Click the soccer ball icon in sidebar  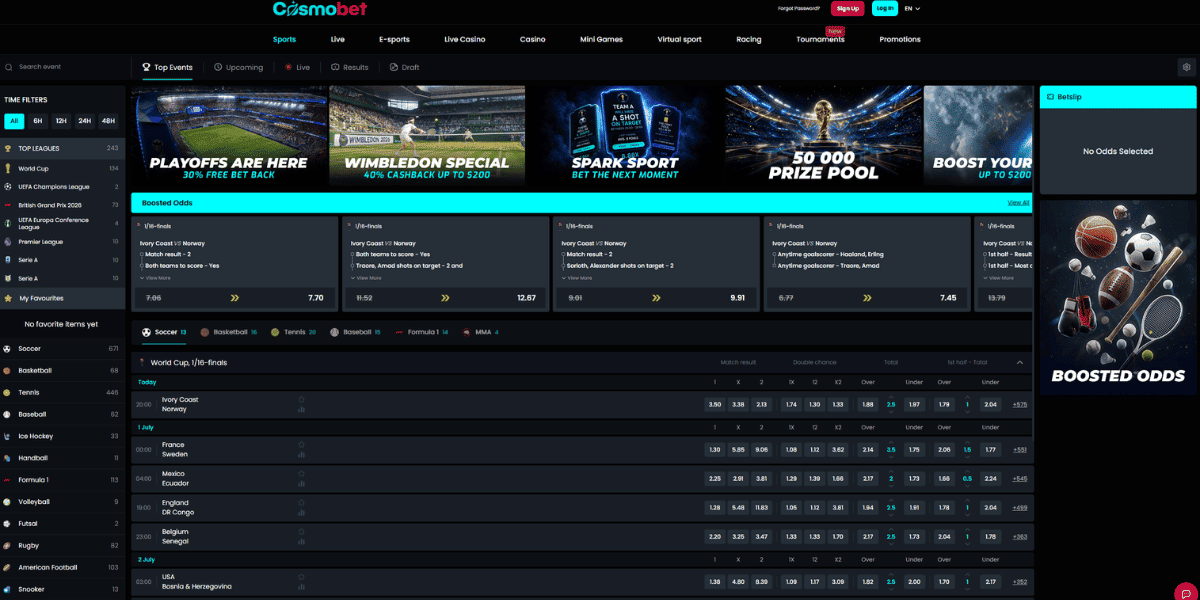(x=8, y=349)
